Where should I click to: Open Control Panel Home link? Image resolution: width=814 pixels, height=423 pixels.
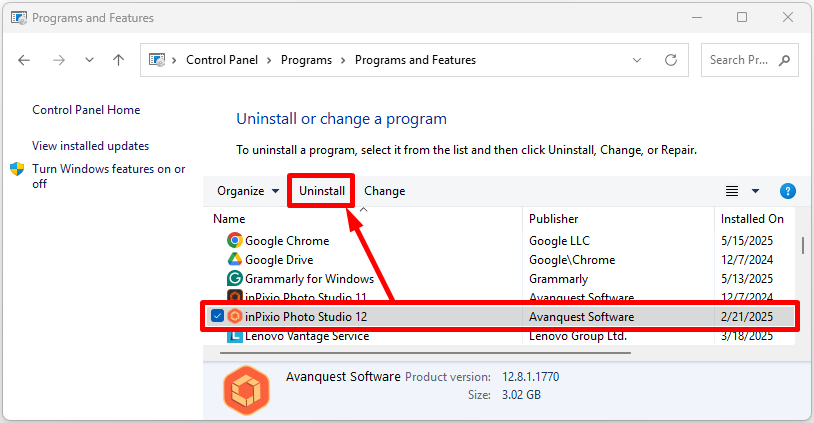pyautogui.click(x=86, y=110)
